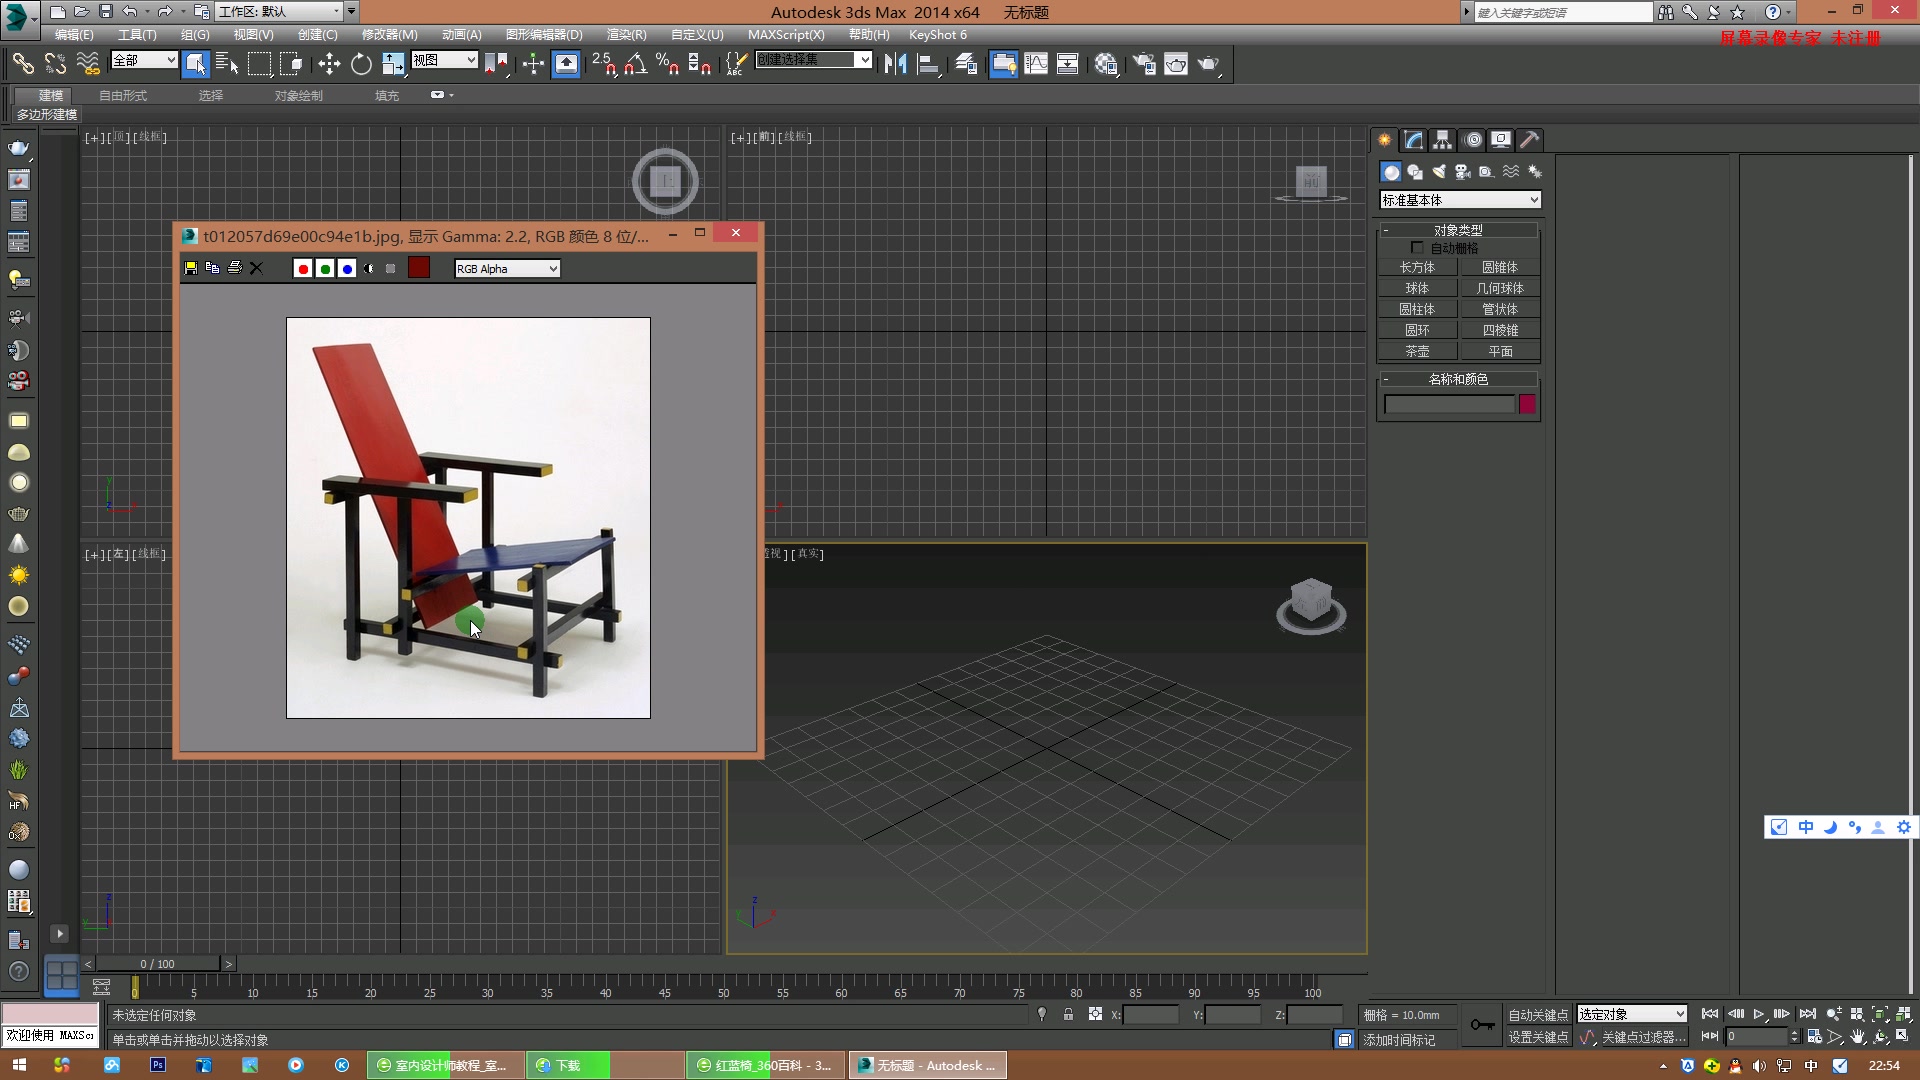1920x1080 pixels.
Task: Toggle Percent Snap in main toolbar
Action: [x=668, y=64]
